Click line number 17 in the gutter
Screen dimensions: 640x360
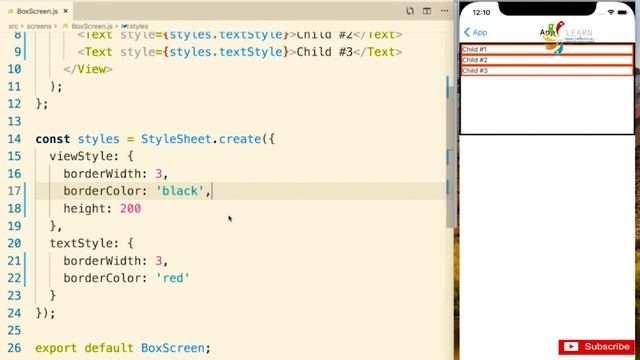click(14, 191)
